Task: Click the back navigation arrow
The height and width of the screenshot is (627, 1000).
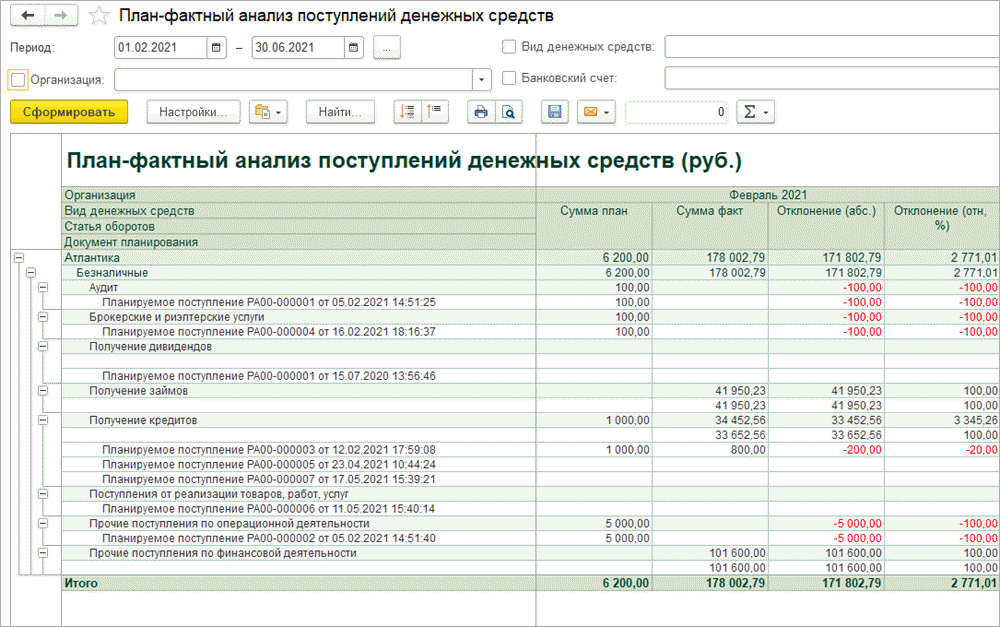Action: pos(27,16)
